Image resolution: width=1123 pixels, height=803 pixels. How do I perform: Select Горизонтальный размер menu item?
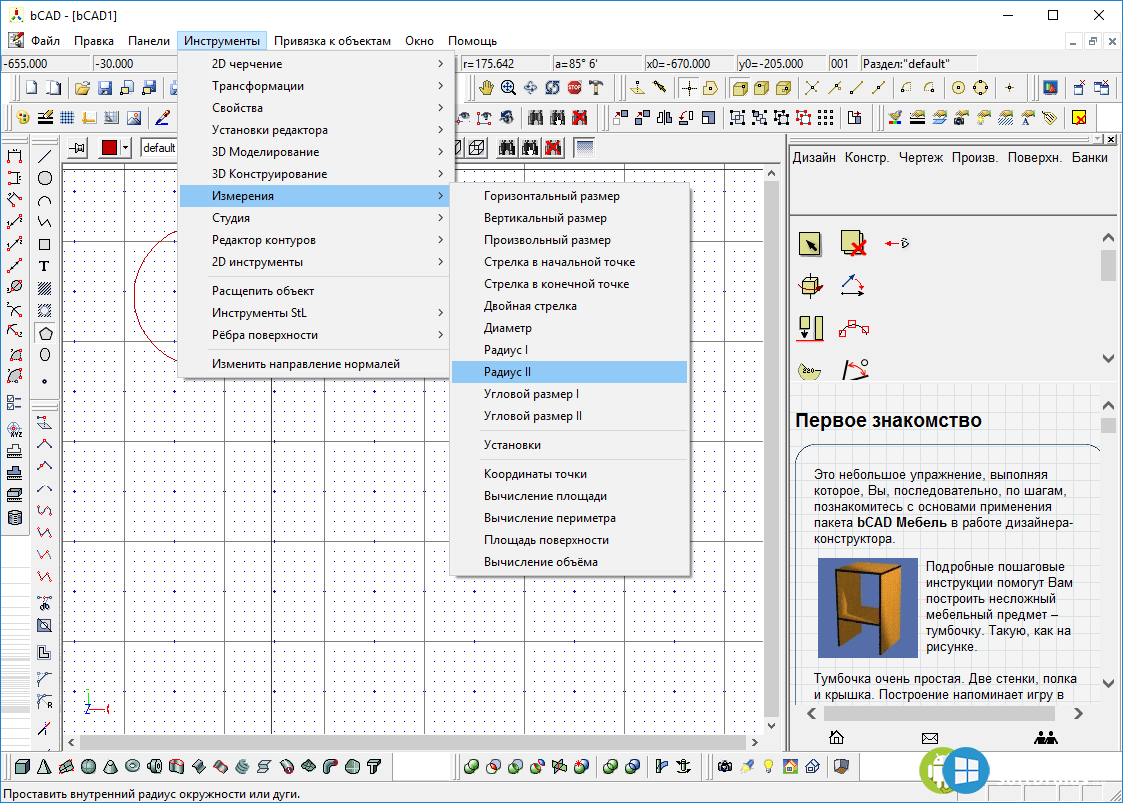coord(569,196)
